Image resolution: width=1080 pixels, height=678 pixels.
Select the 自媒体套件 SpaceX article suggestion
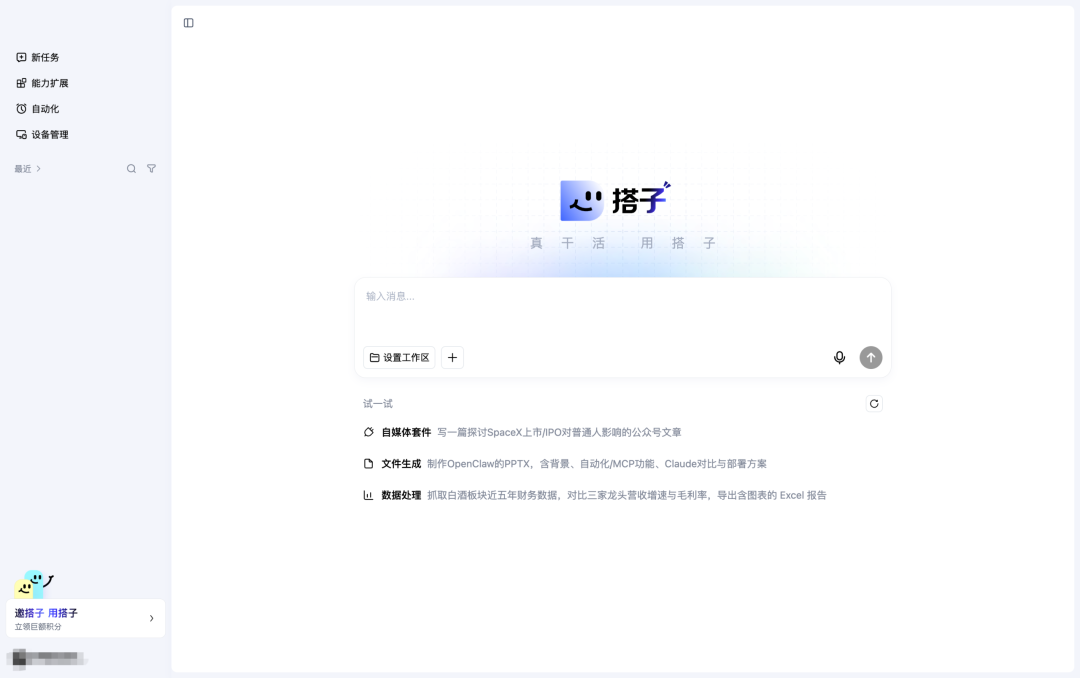(x=522, y=433)
